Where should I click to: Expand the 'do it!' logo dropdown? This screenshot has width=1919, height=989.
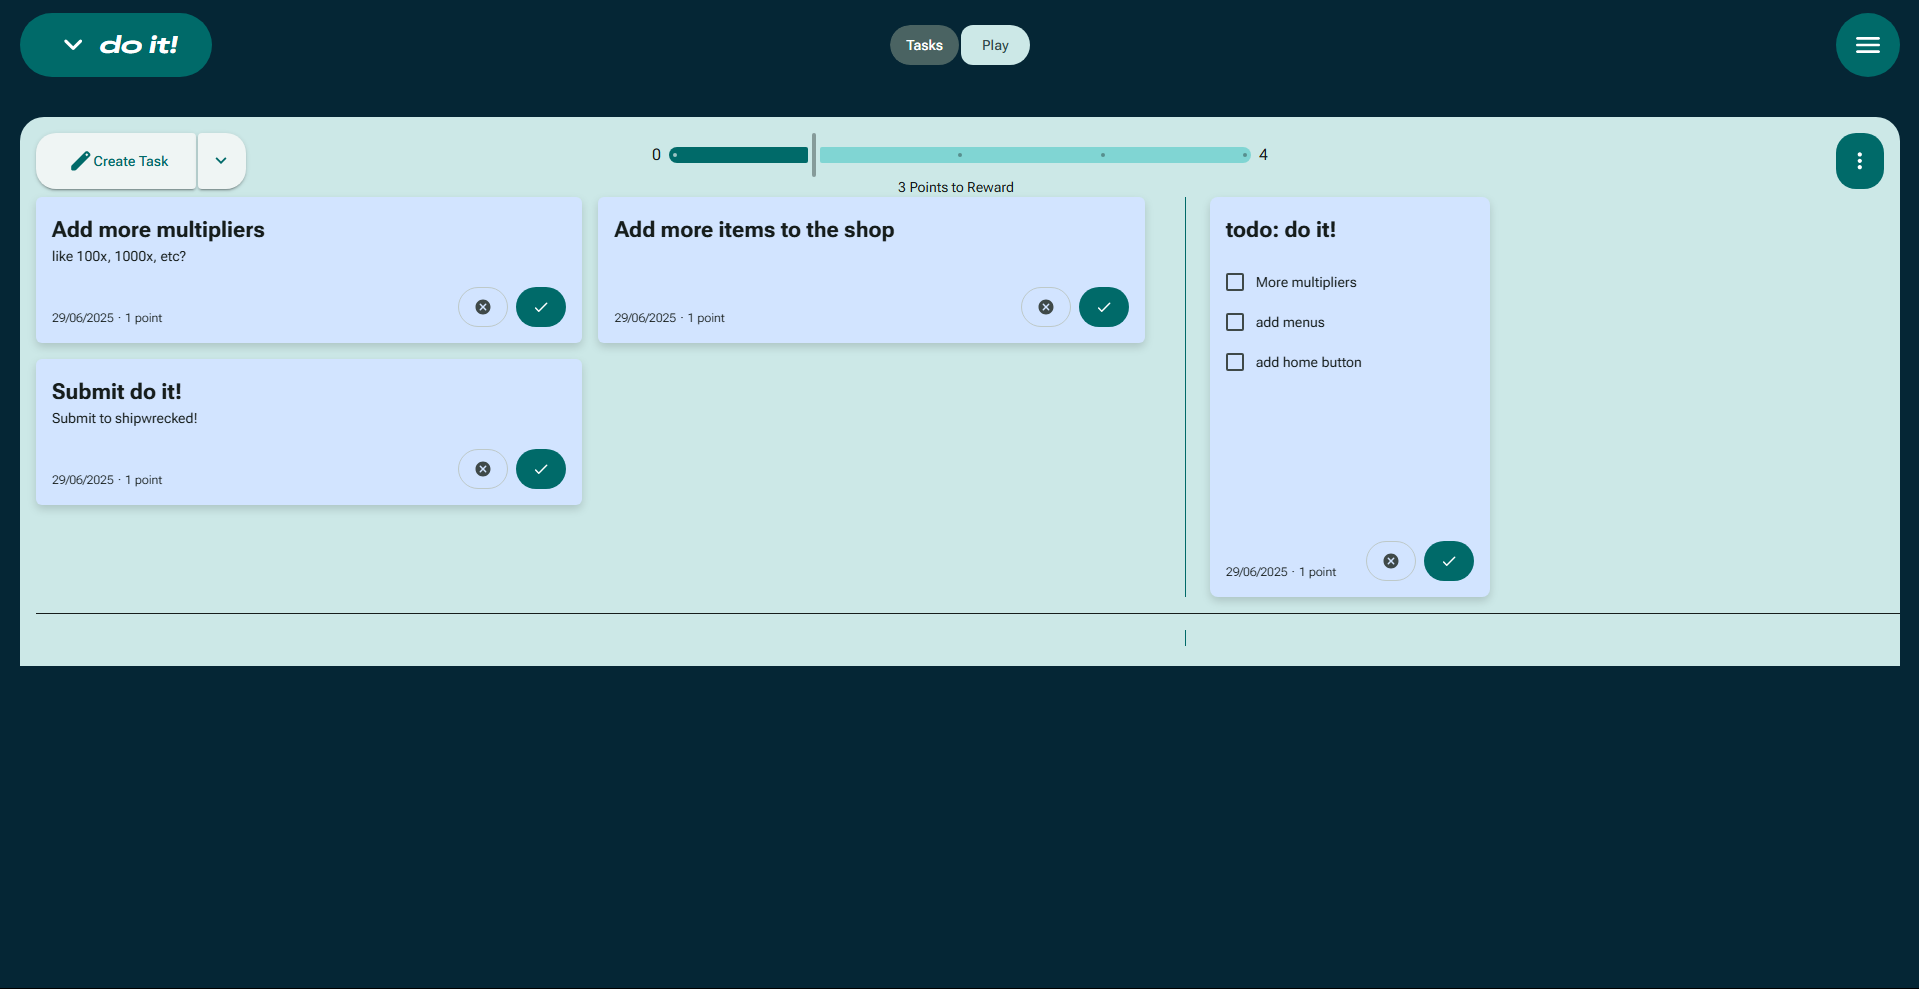point(73,45)
